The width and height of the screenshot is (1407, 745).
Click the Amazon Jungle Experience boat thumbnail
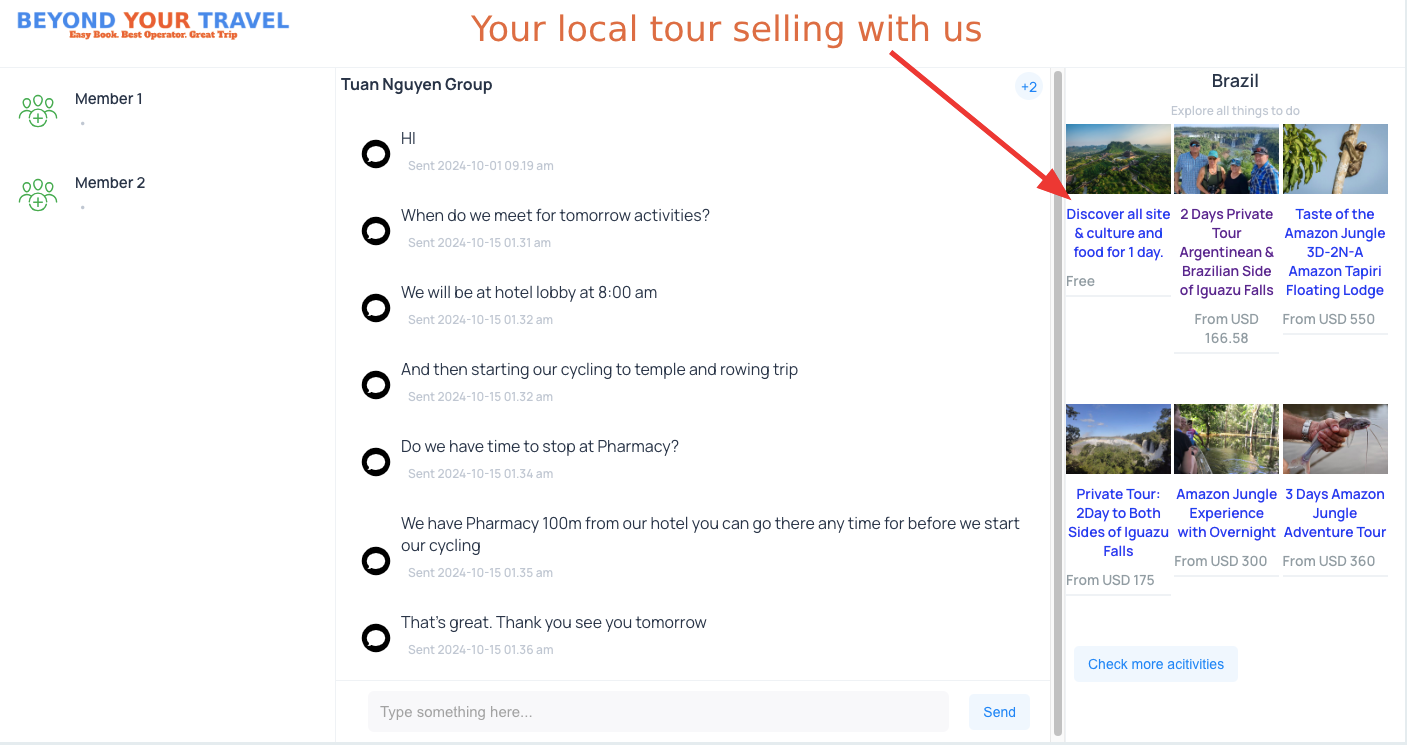click(x=1226, y=439)
